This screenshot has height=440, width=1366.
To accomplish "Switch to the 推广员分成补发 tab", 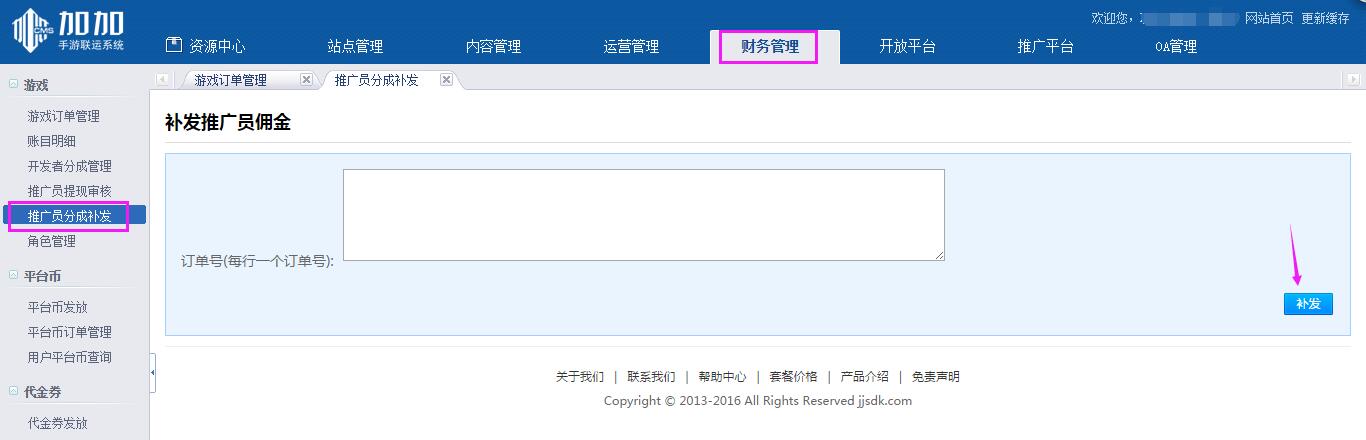I will (x=377, y=80).
